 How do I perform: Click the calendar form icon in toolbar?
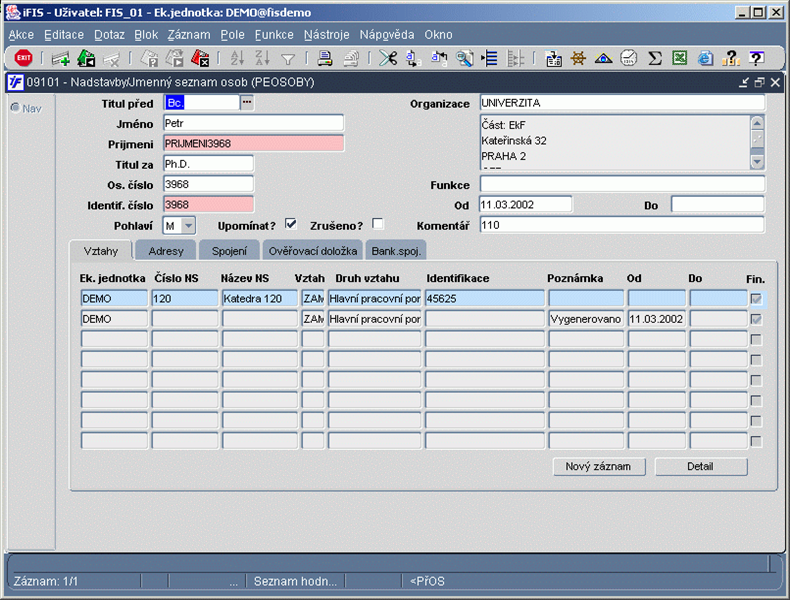click(x=553, y=59)
